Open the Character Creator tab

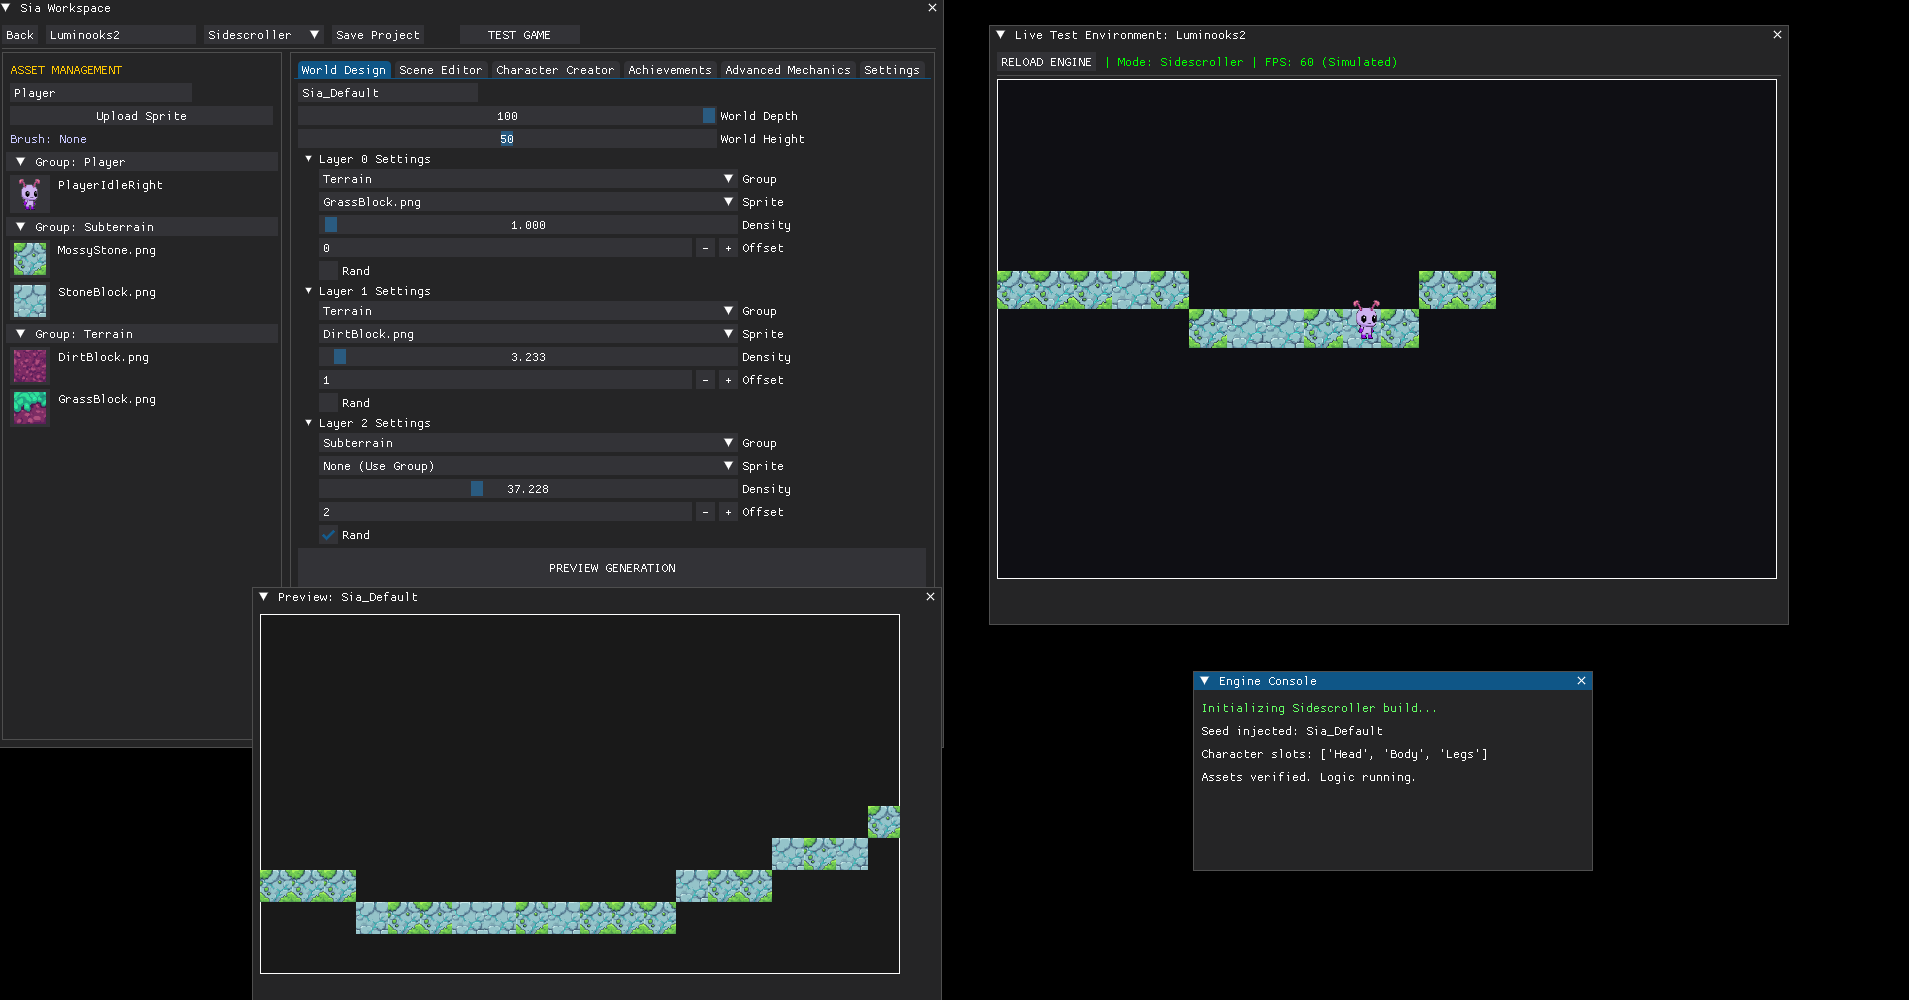(x=555, y=70)
